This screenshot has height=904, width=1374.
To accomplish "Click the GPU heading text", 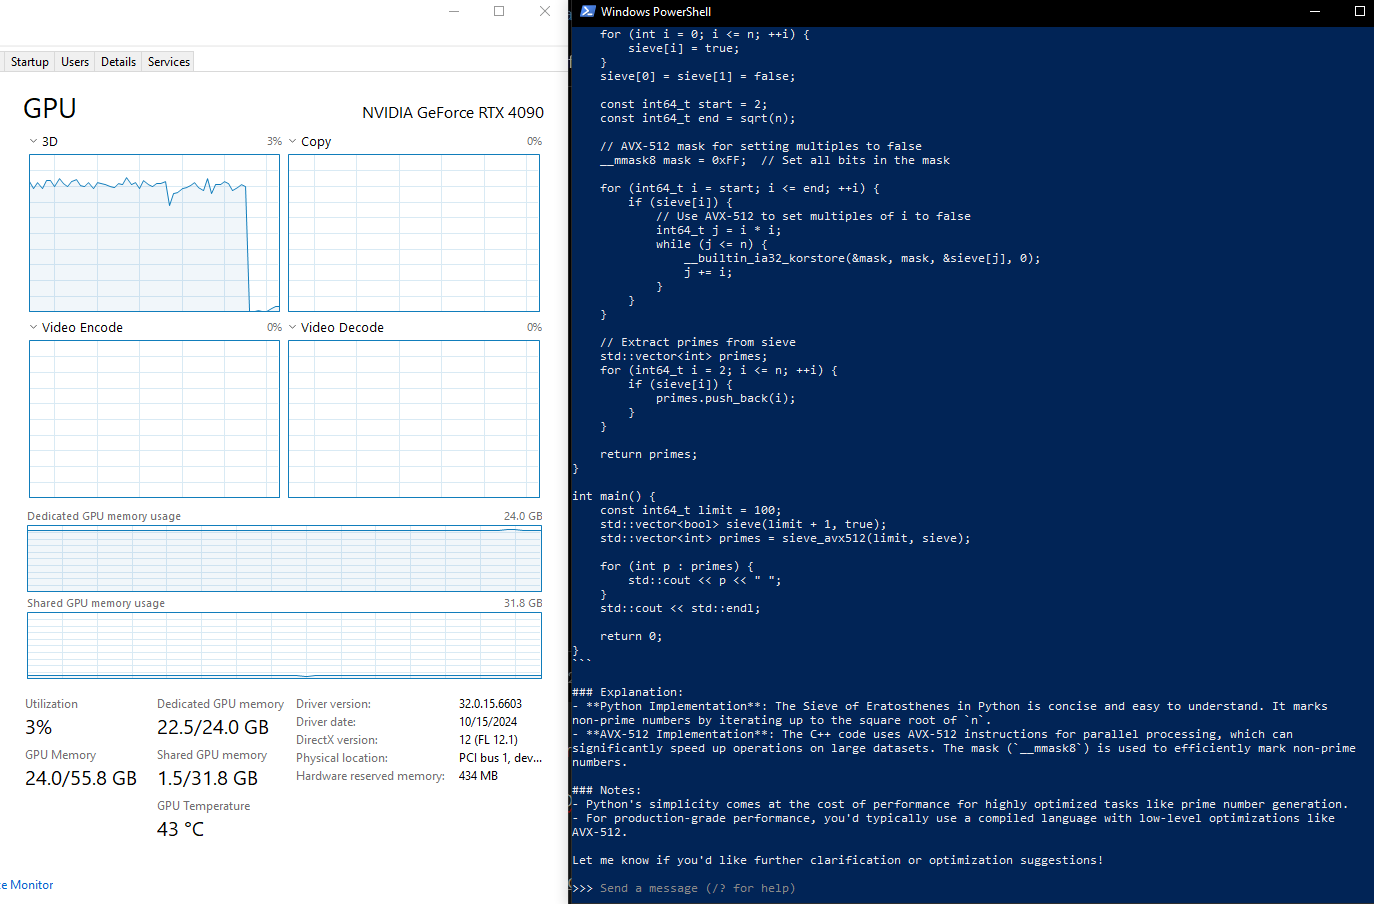I will click(50, 108).
